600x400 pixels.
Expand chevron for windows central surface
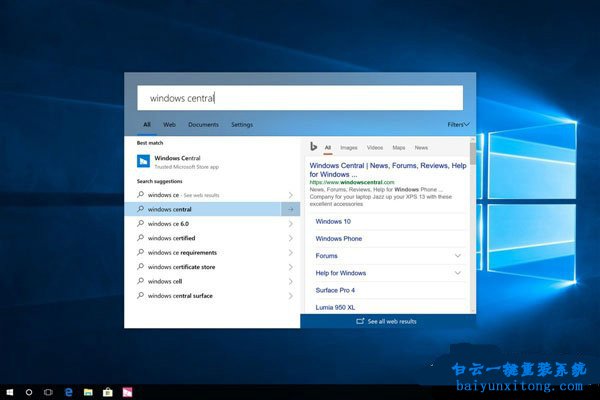[x=290, y=296]
